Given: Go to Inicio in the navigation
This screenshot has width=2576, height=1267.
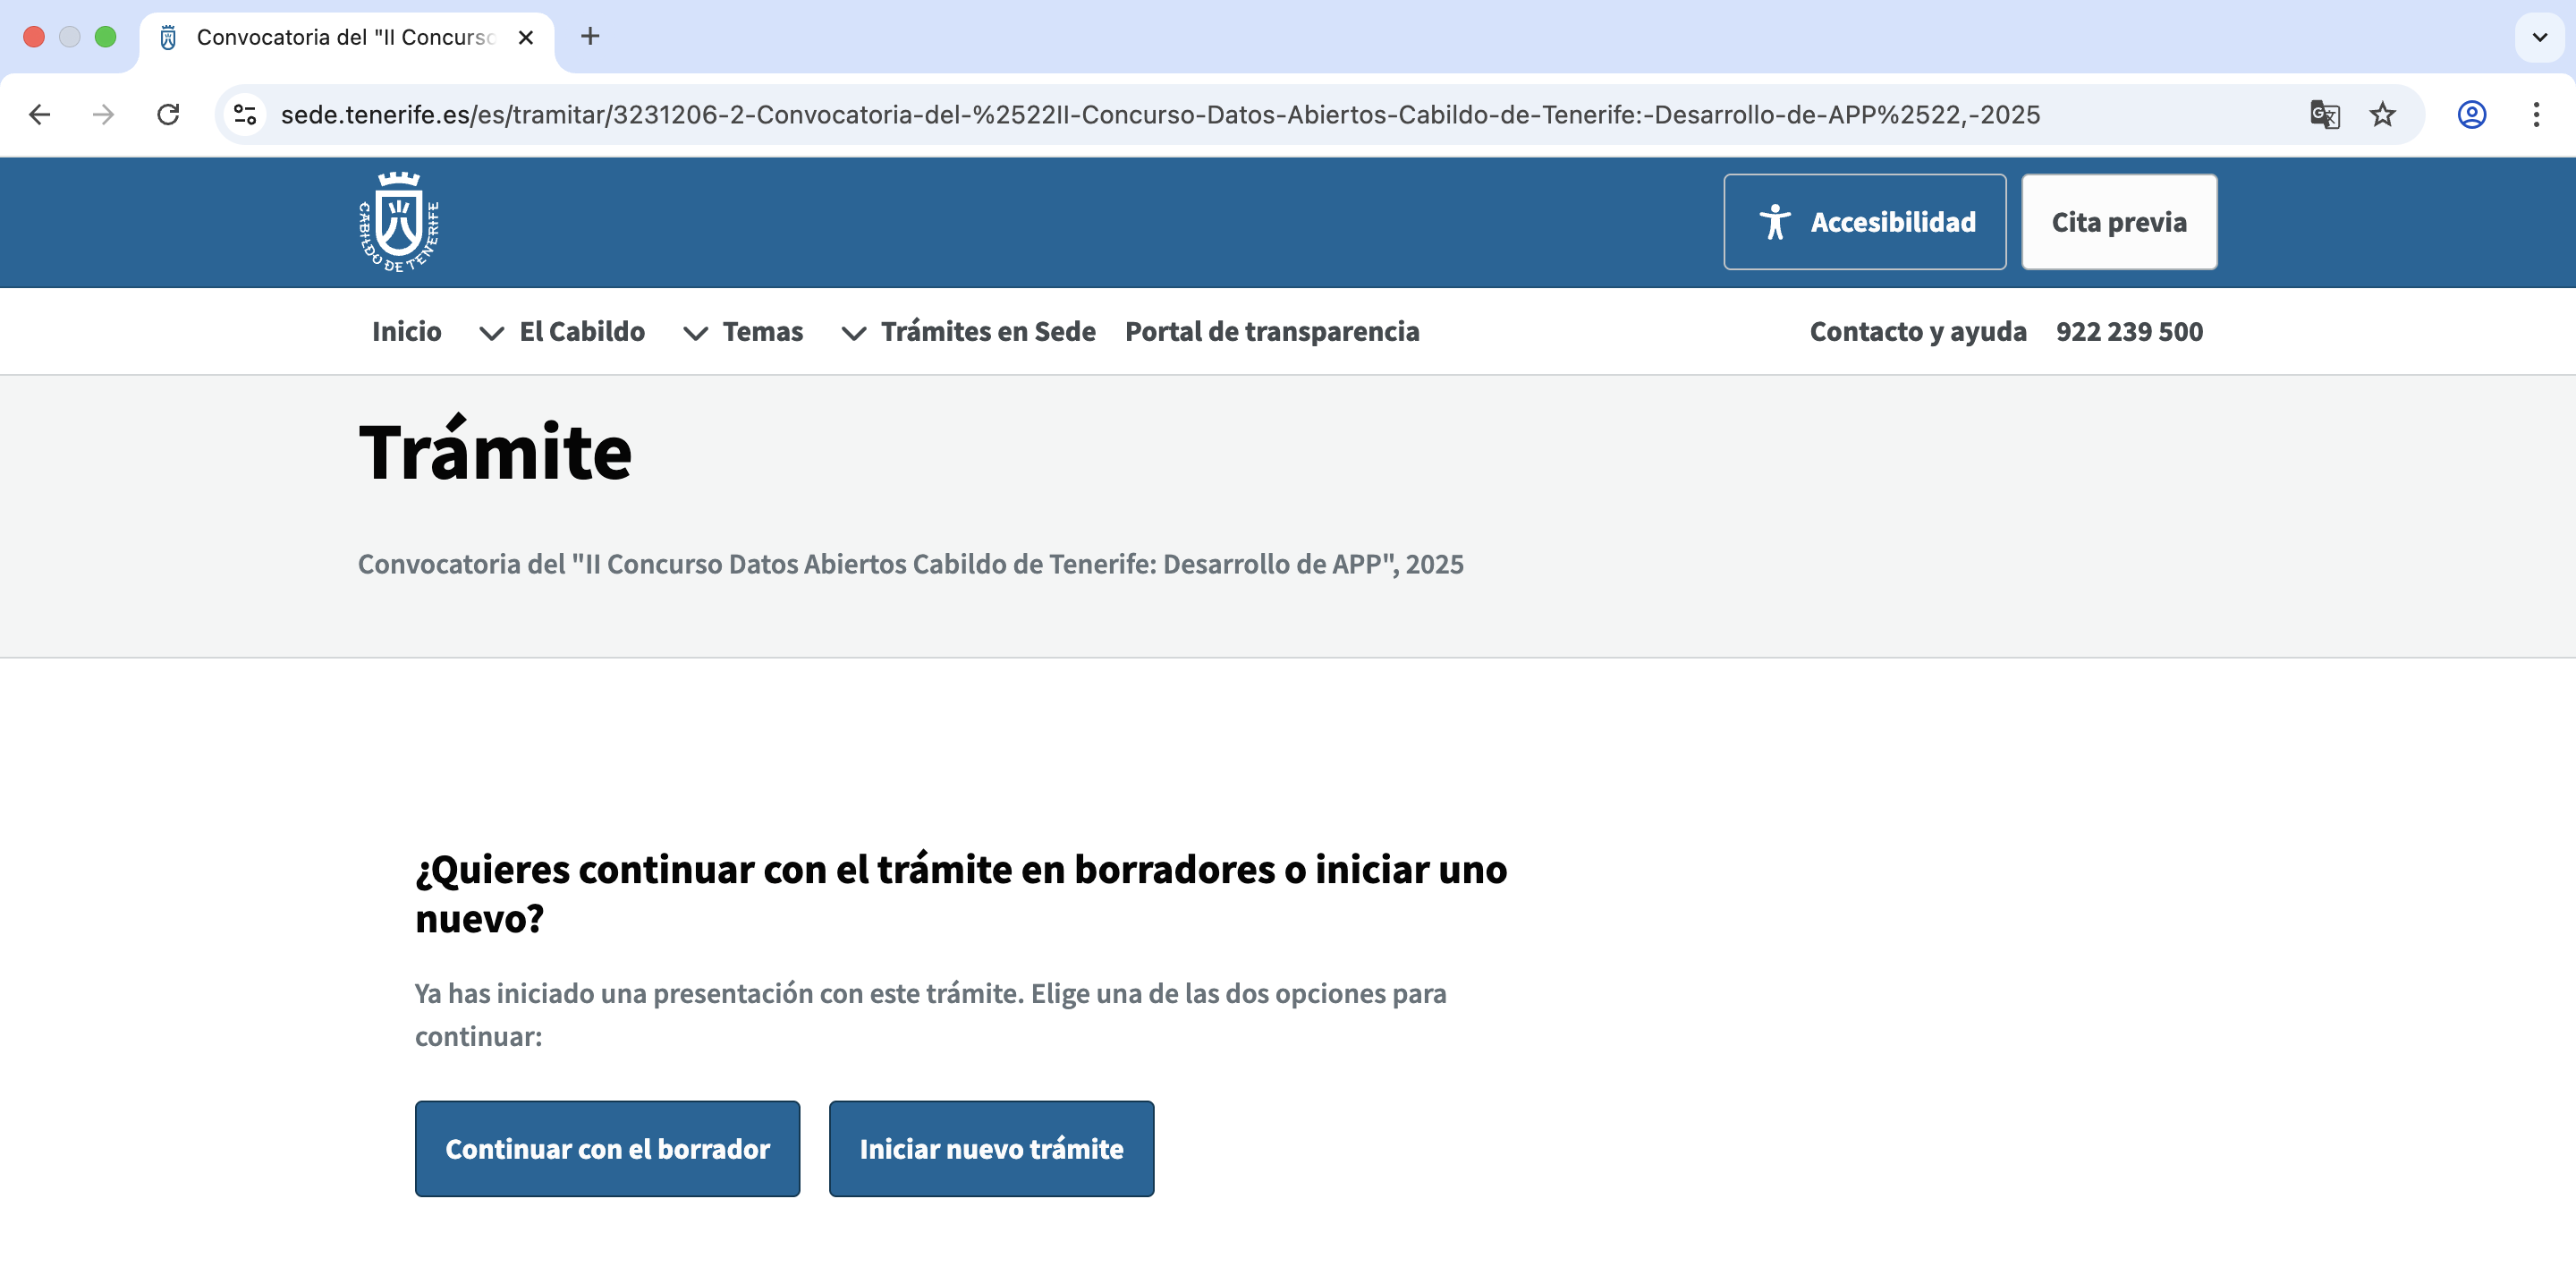Looking at the screenshot, I should click(406, 332).
